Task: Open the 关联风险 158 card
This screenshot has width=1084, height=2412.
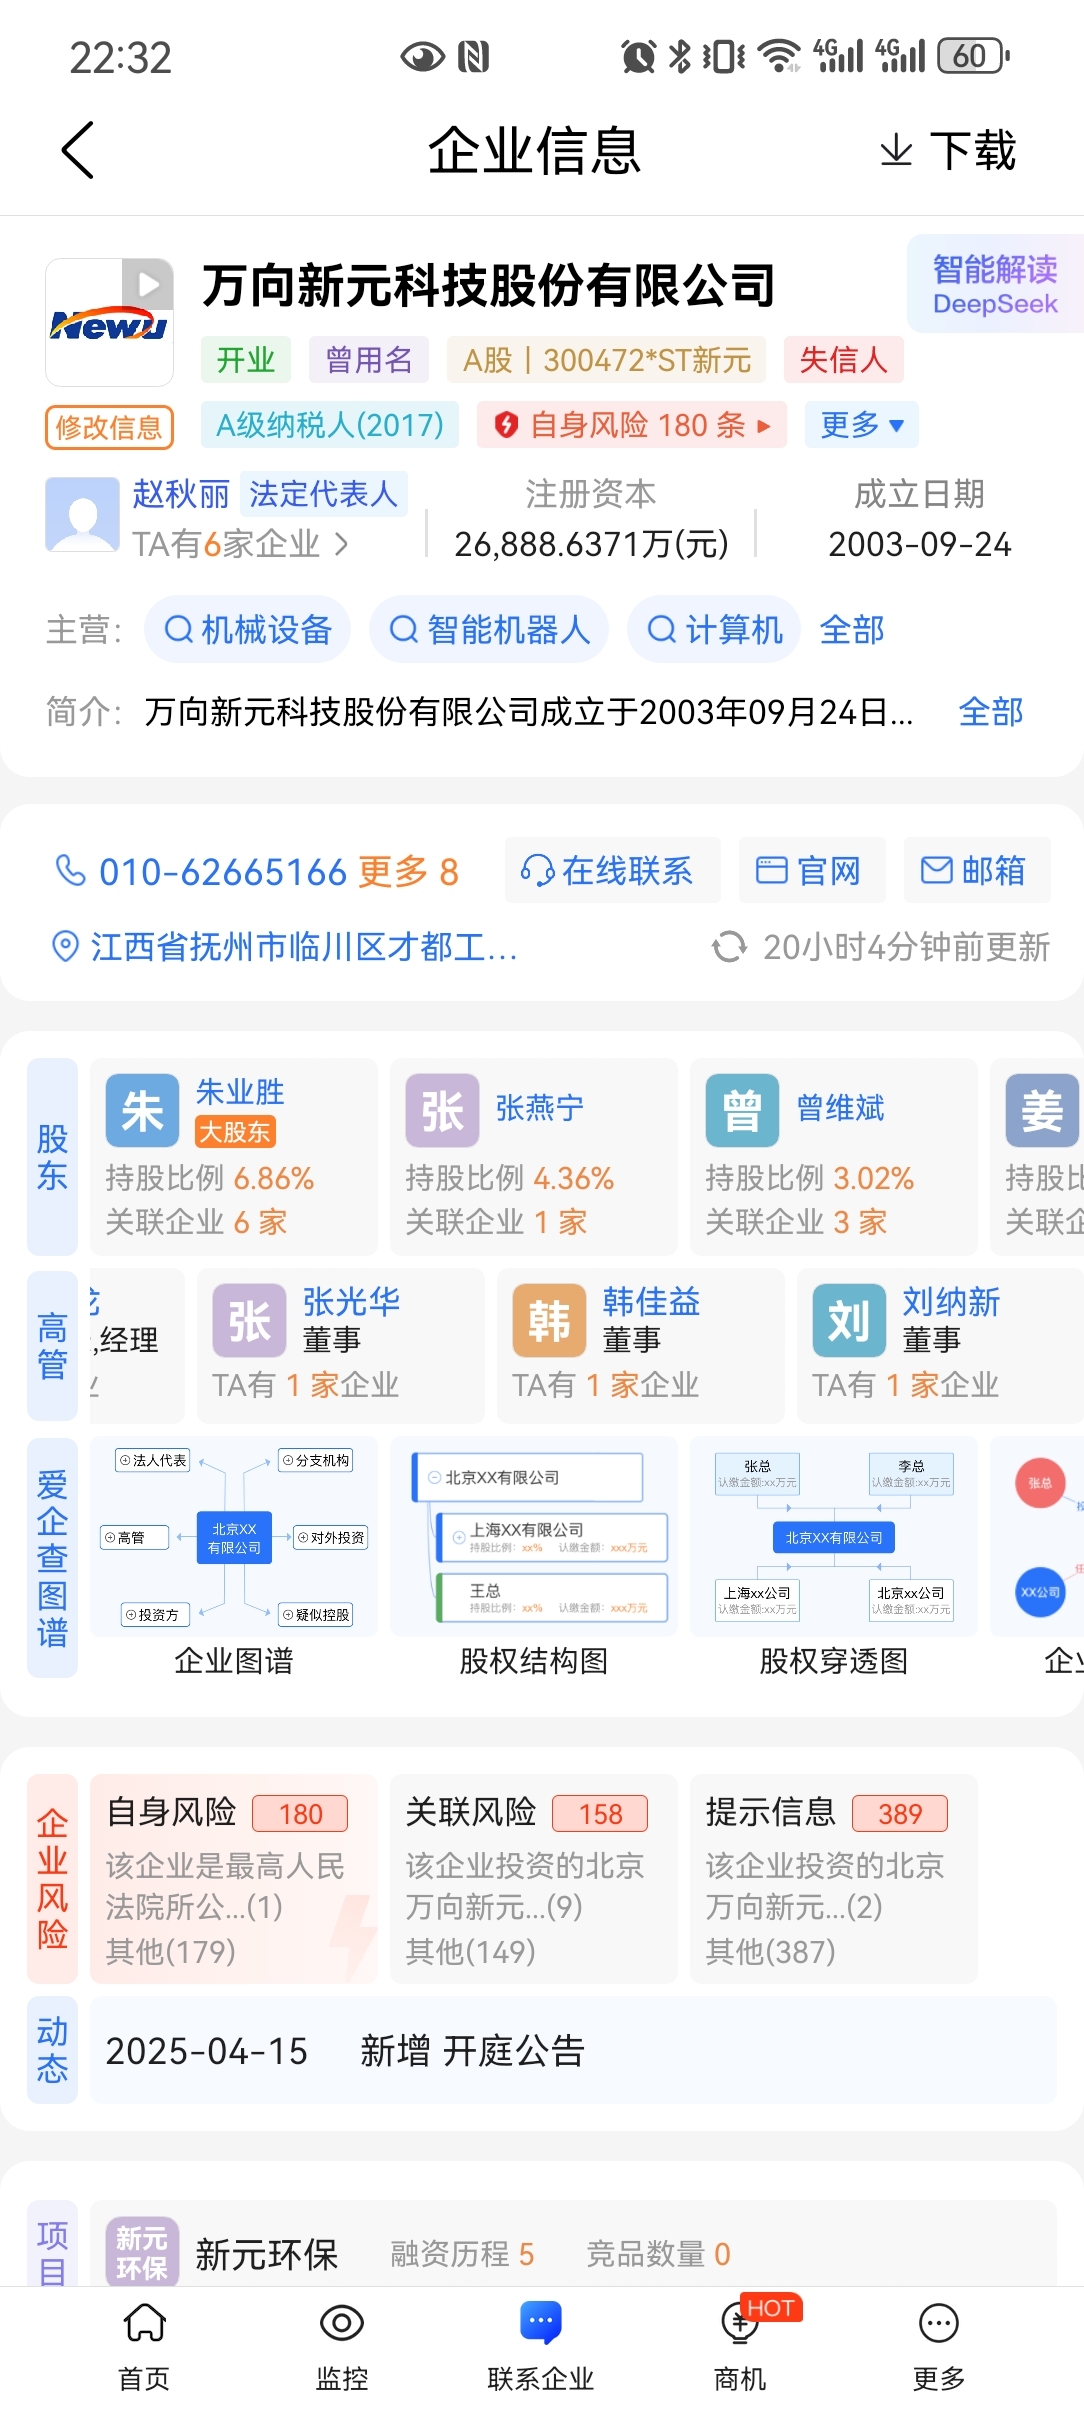Action: click(x=533, y=1878)
